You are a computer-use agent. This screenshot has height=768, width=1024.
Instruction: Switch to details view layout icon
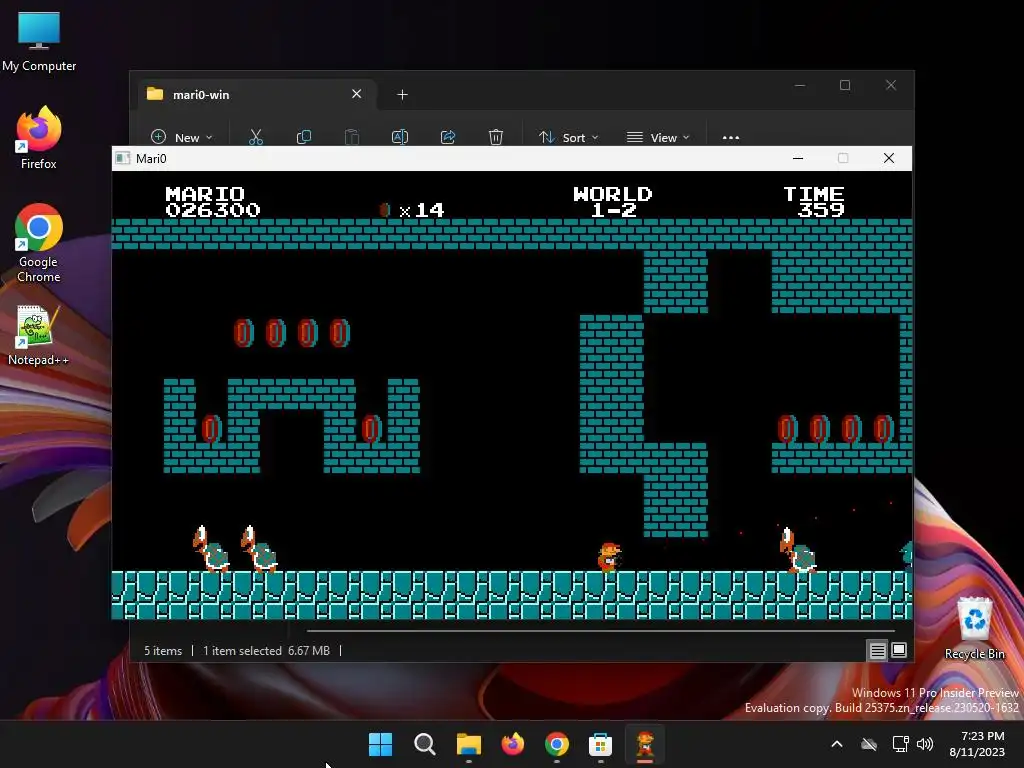coord(877,650)
